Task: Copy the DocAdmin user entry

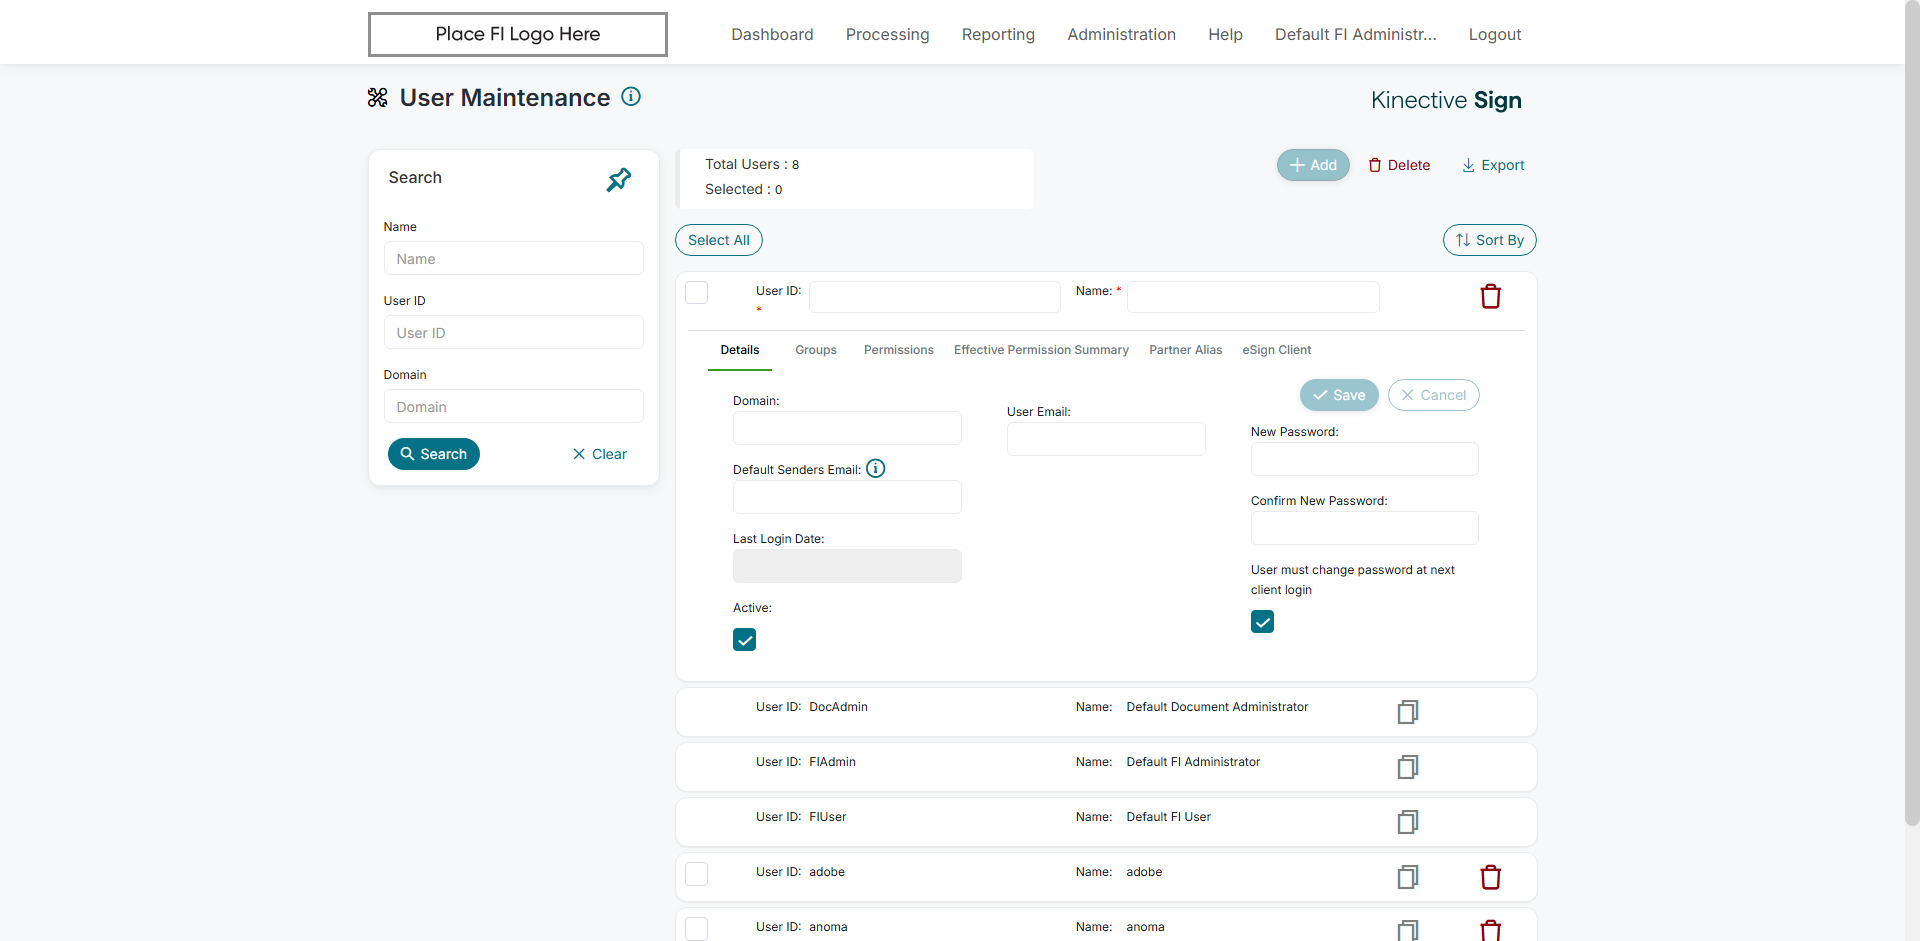Action: coord(1408,712)
